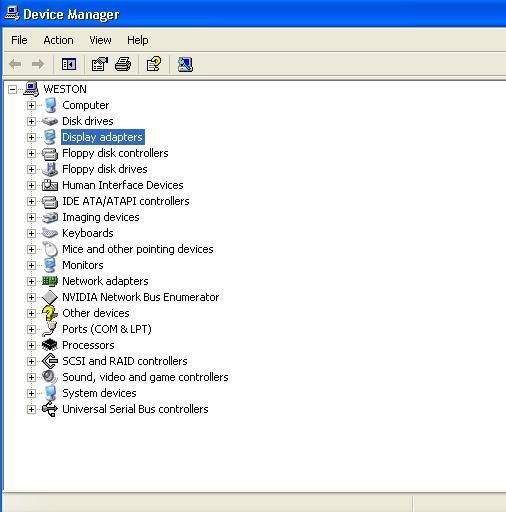The image size is (506, 512).
Task: Toggle the console tree pane icon
Action: (x=69, y=64)
